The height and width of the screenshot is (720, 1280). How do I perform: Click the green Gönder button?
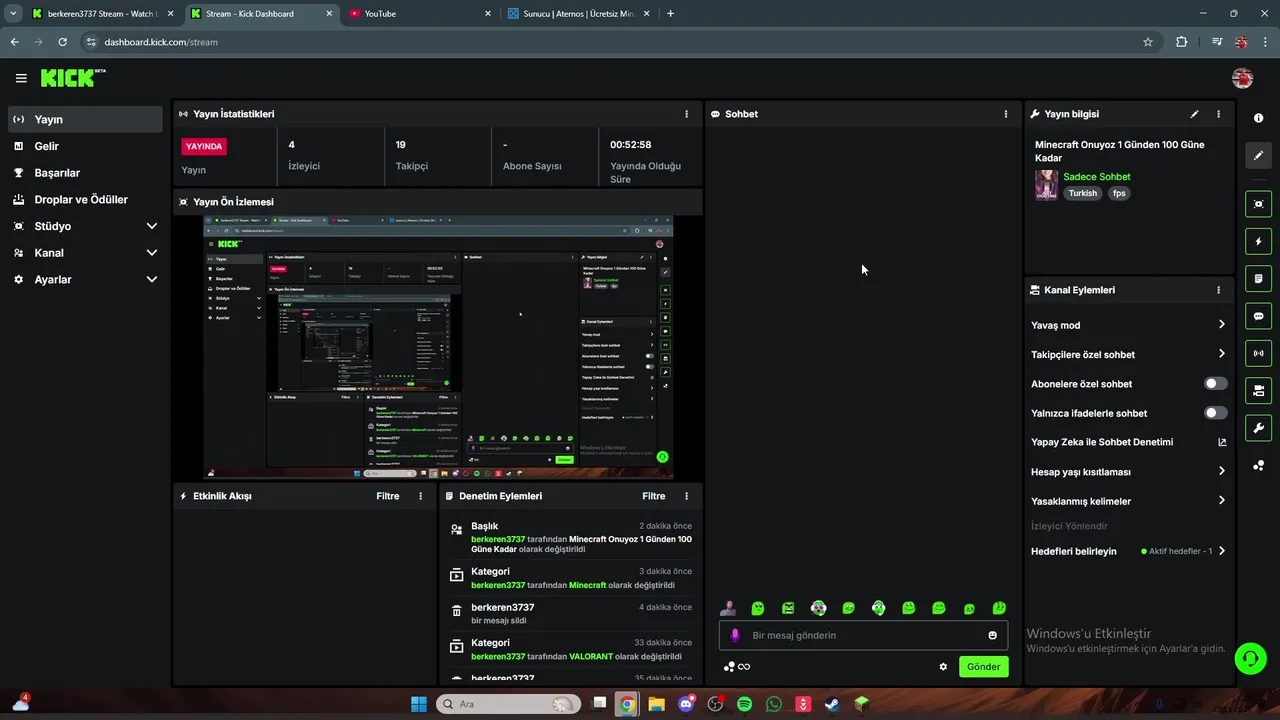(x=983, y=667)
